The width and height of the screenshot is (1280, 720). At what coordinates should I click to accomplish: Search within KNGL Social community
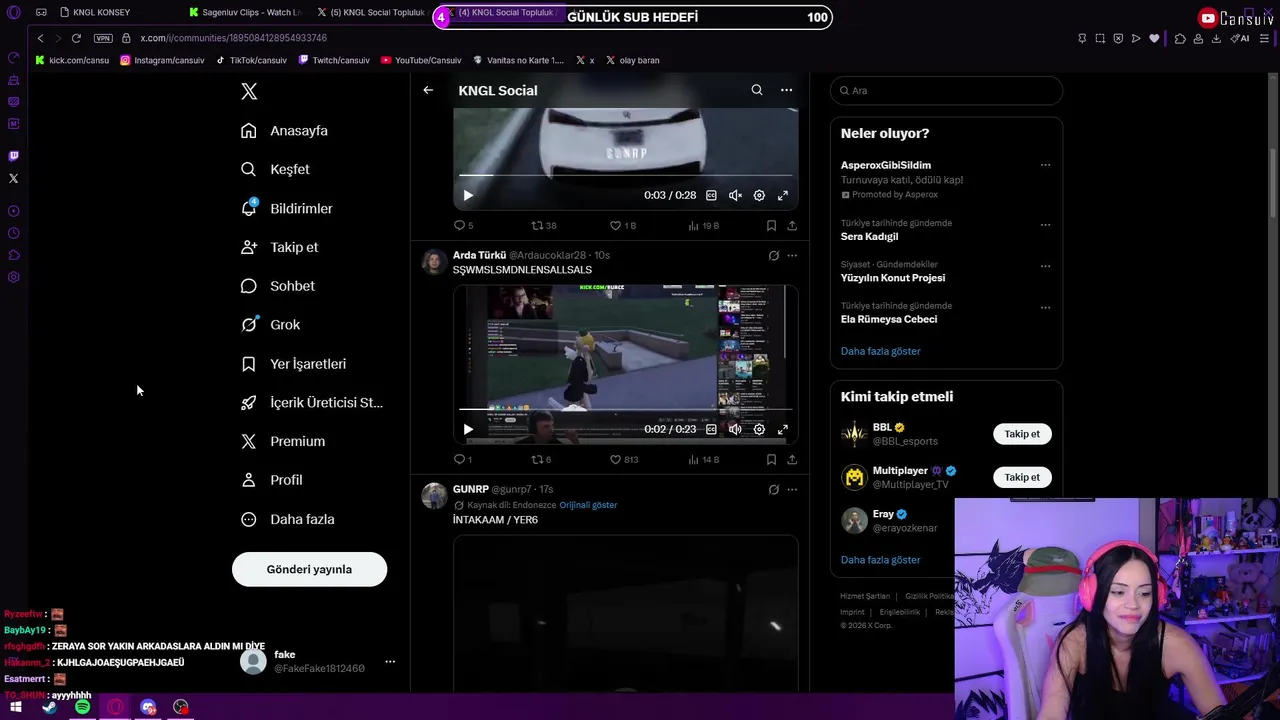click(757, 90)
